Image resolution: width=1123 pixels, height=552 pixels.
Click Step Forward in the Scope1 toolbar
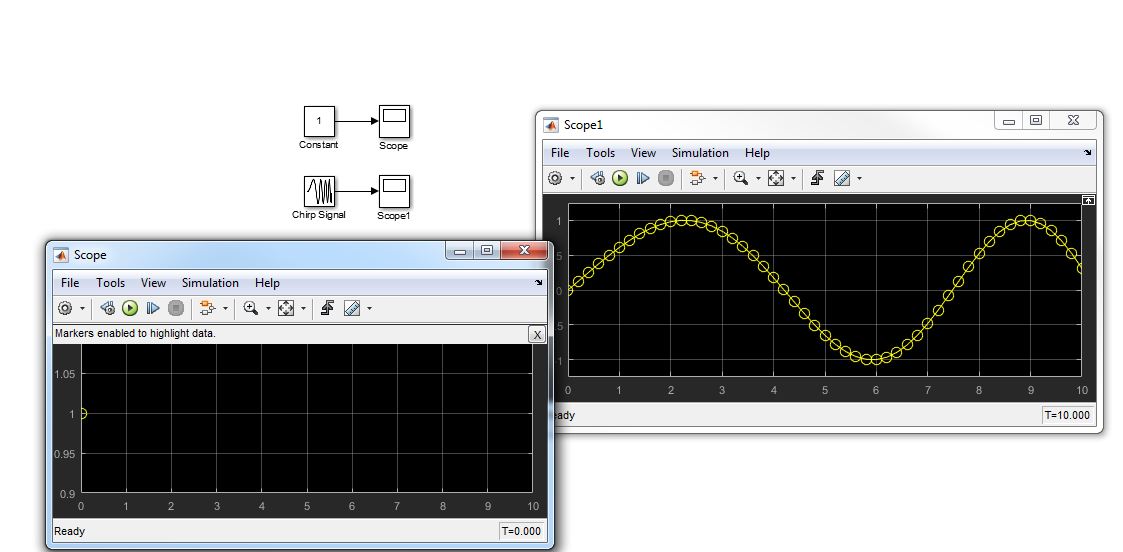point(643,178)
